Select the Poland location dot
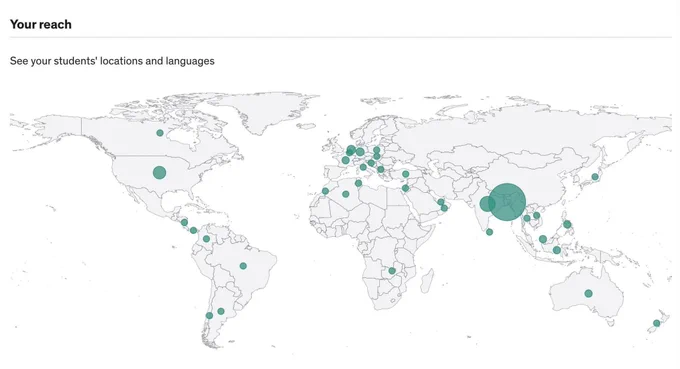The width and height of the screenshot is (680, 369). 376,150
